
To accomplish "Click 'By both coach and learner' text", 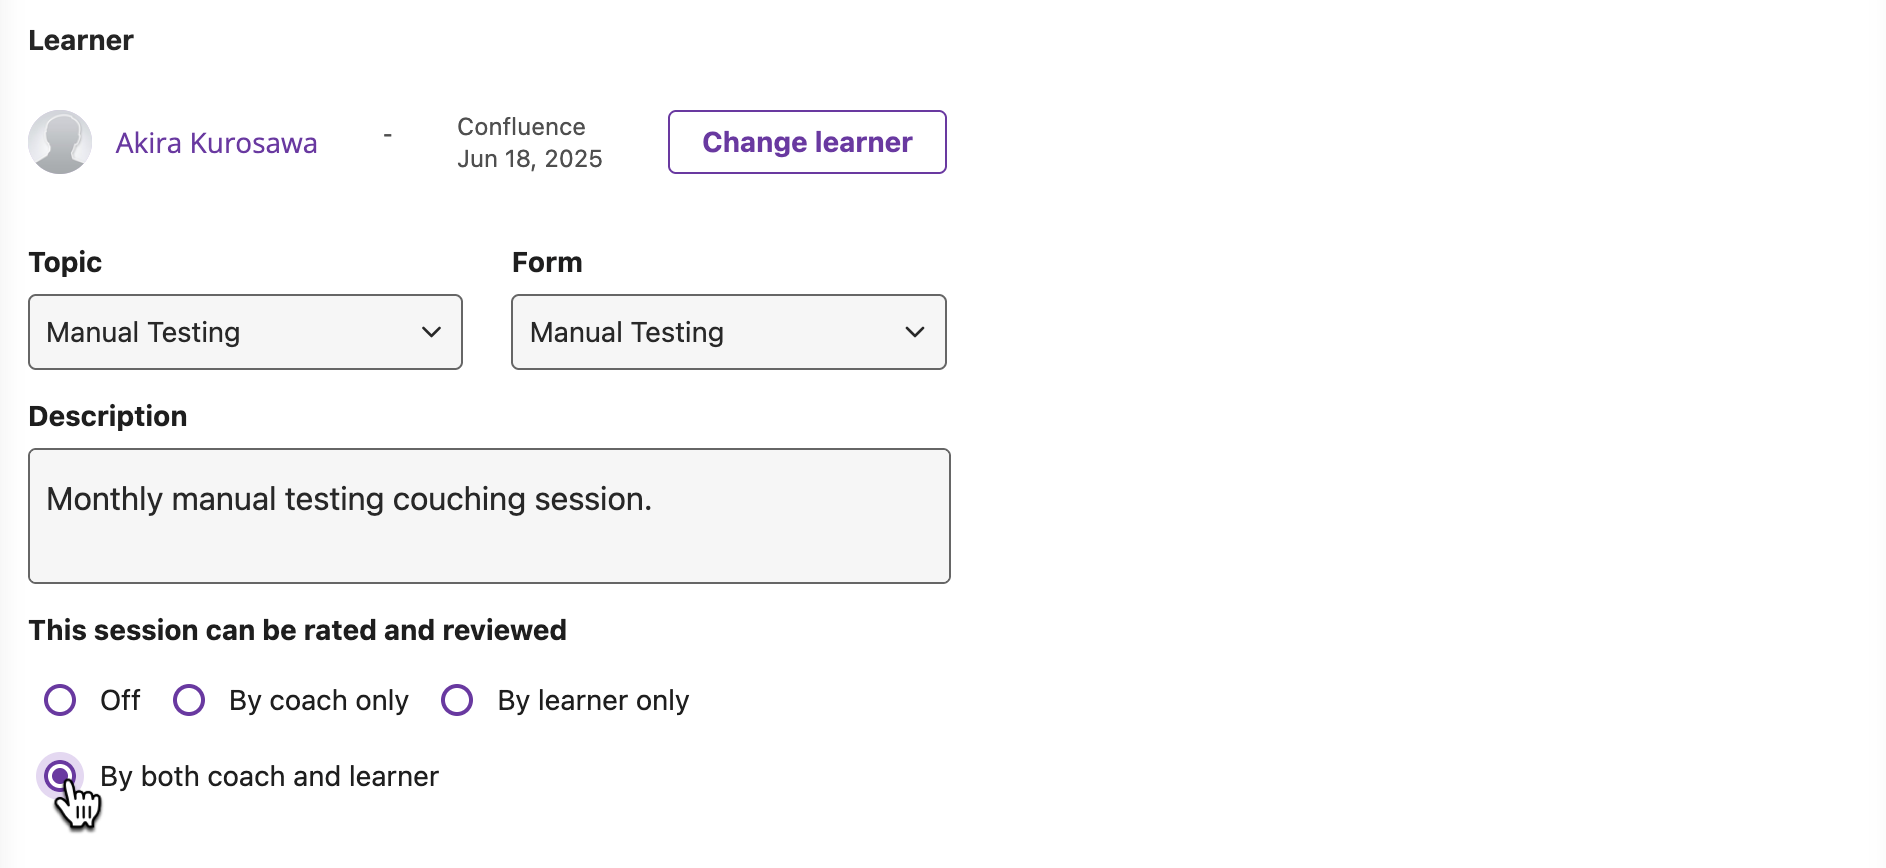I will (269, 776).
